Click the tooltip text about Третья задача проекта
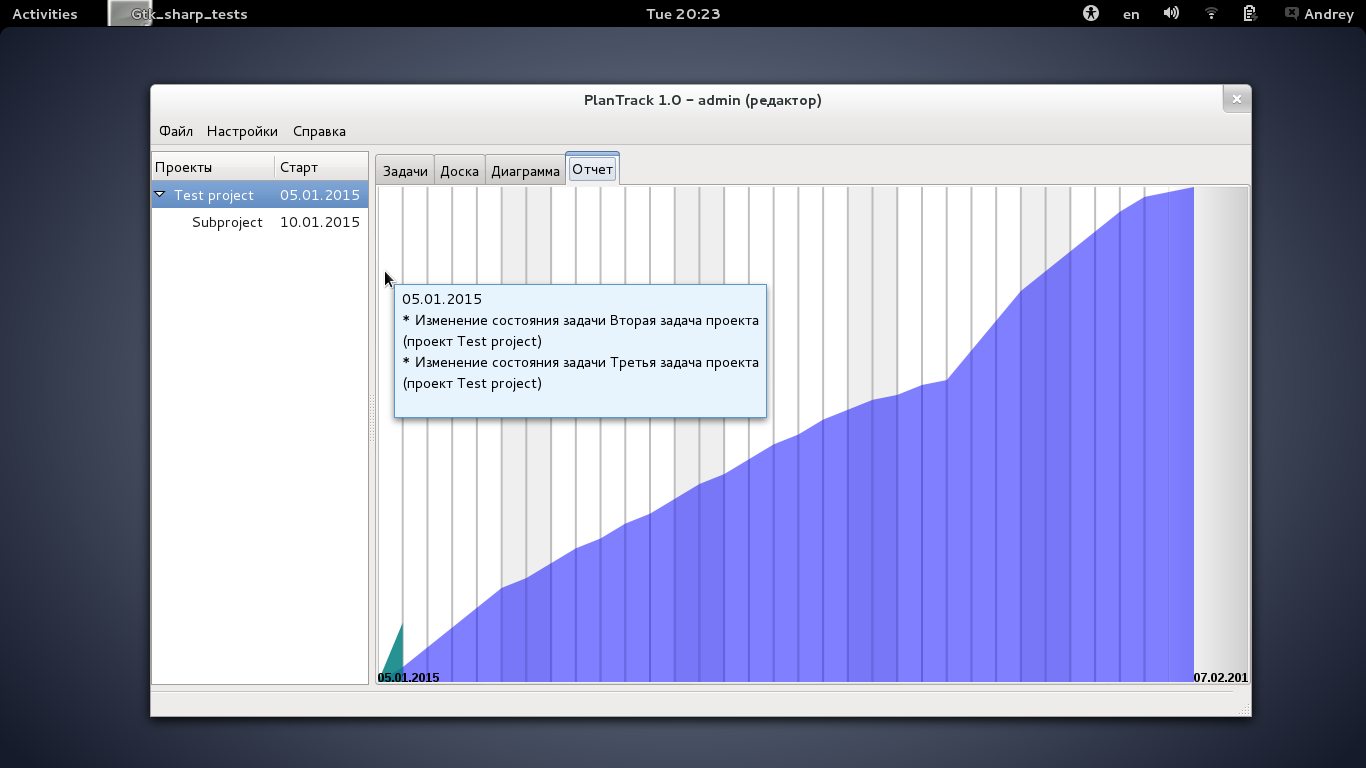Viewport: 1366px width, 768px height. pyautogui.click(x=581, y=373)
